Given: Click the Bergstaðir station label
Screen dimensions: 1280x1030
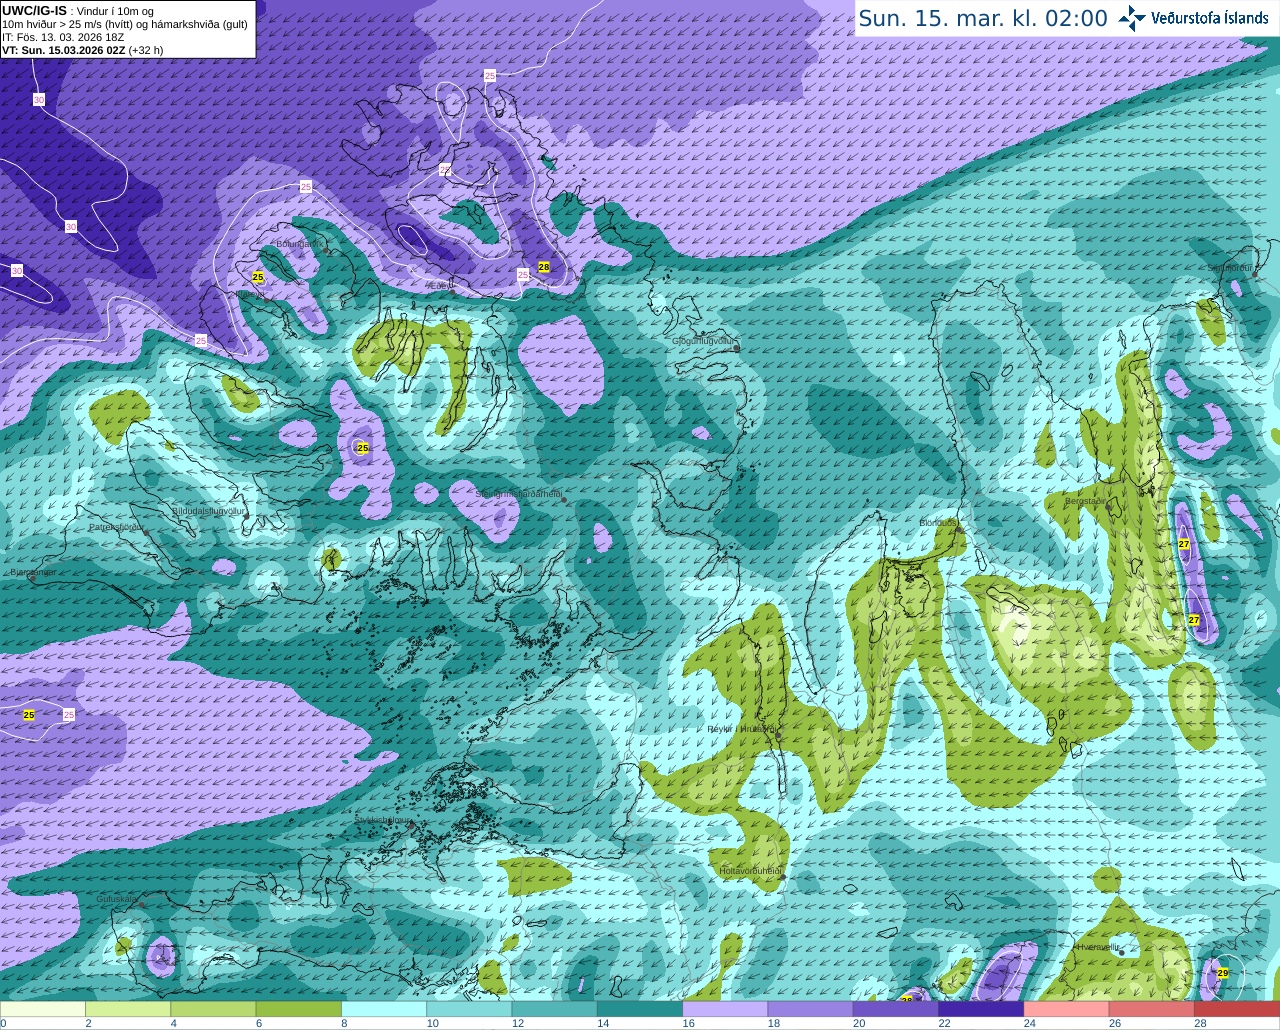Looking at the screenshot, I should 1087,501.
